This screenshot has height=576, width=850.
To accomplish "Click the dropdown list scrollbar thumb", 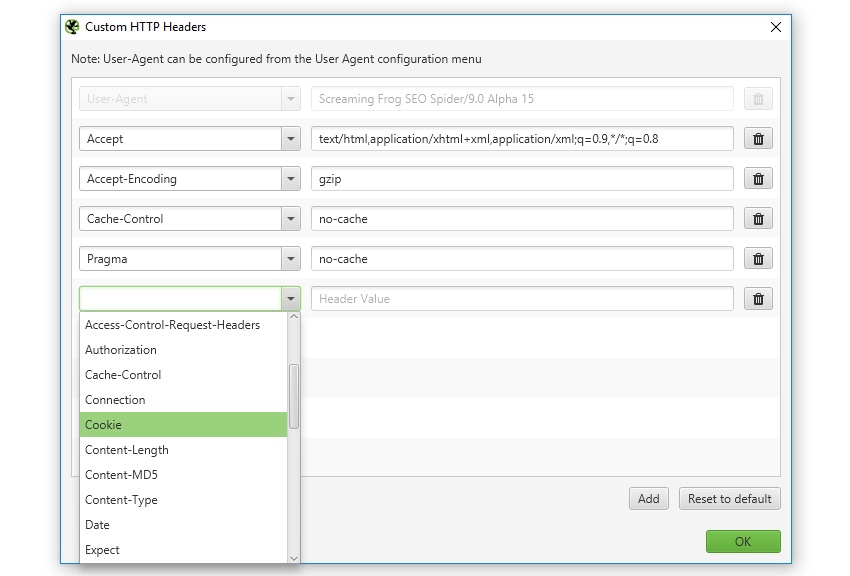I will (x=294, y=395).
